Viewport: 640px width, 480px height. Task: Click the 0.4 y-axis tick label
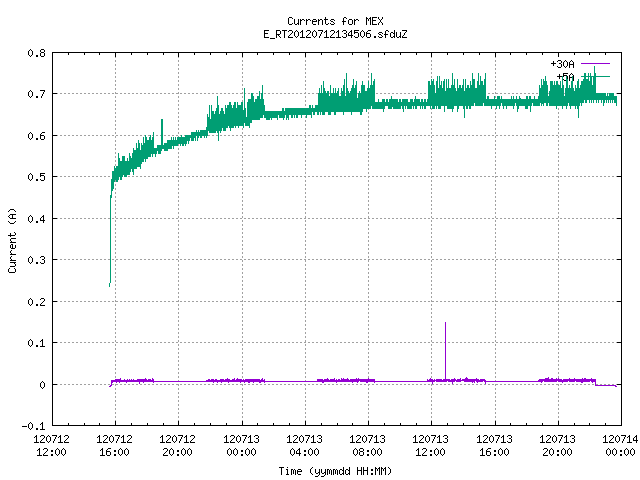36,219
